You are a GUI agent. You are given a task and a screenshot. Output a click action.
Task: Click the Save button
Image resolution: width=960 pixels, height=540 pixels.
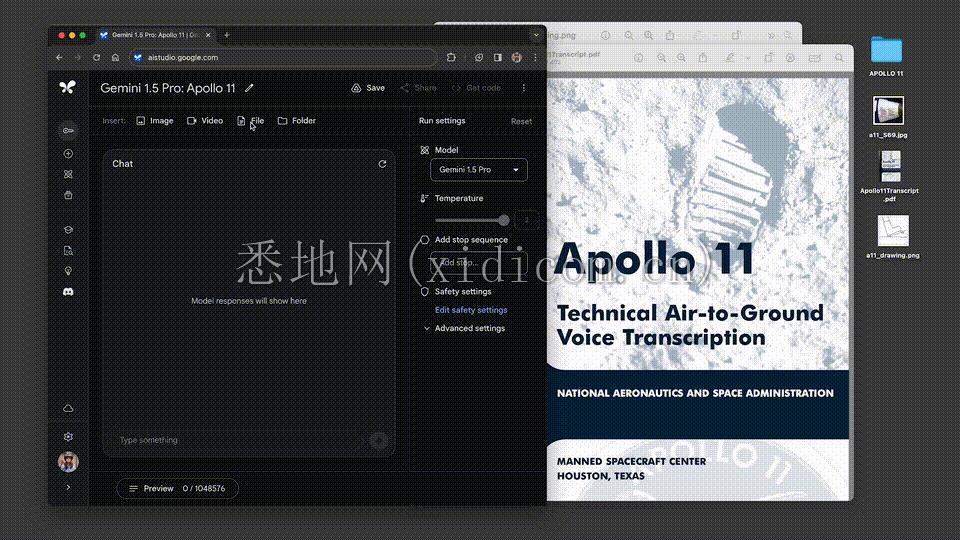pos(368,88)
